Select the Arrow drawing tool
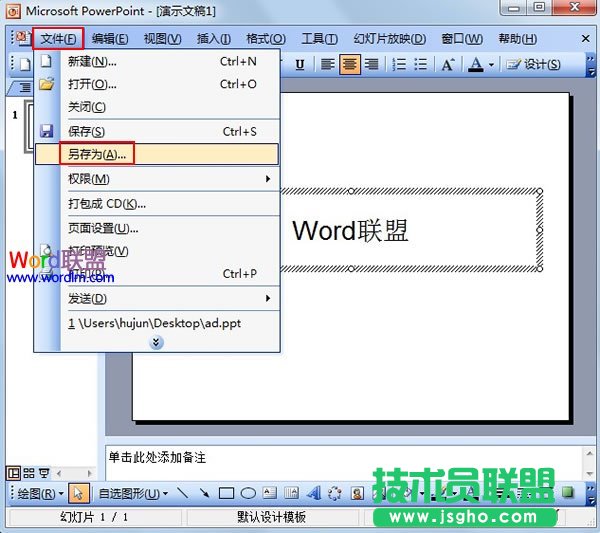This screenshot has width=600, height=533. pyautogui.click(x=204, y=493)
